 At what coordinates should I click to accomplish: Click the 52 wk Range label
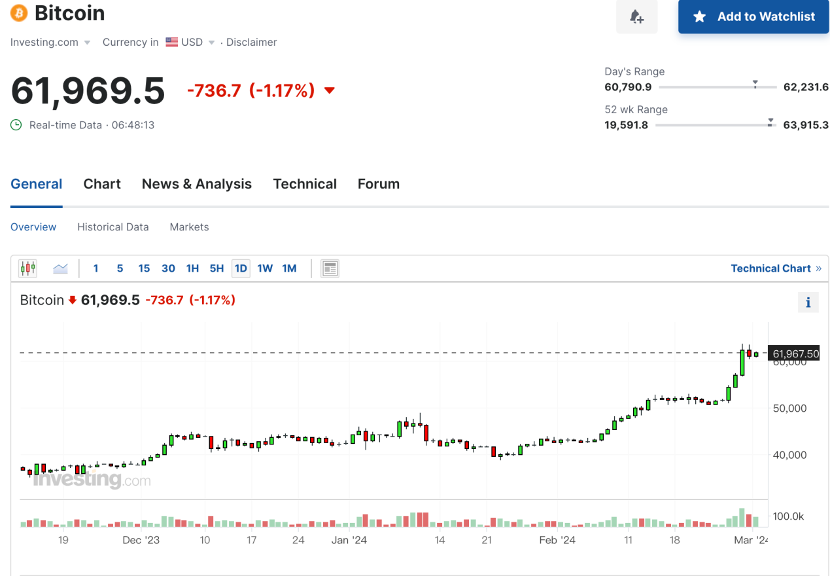tap(636, 110)
